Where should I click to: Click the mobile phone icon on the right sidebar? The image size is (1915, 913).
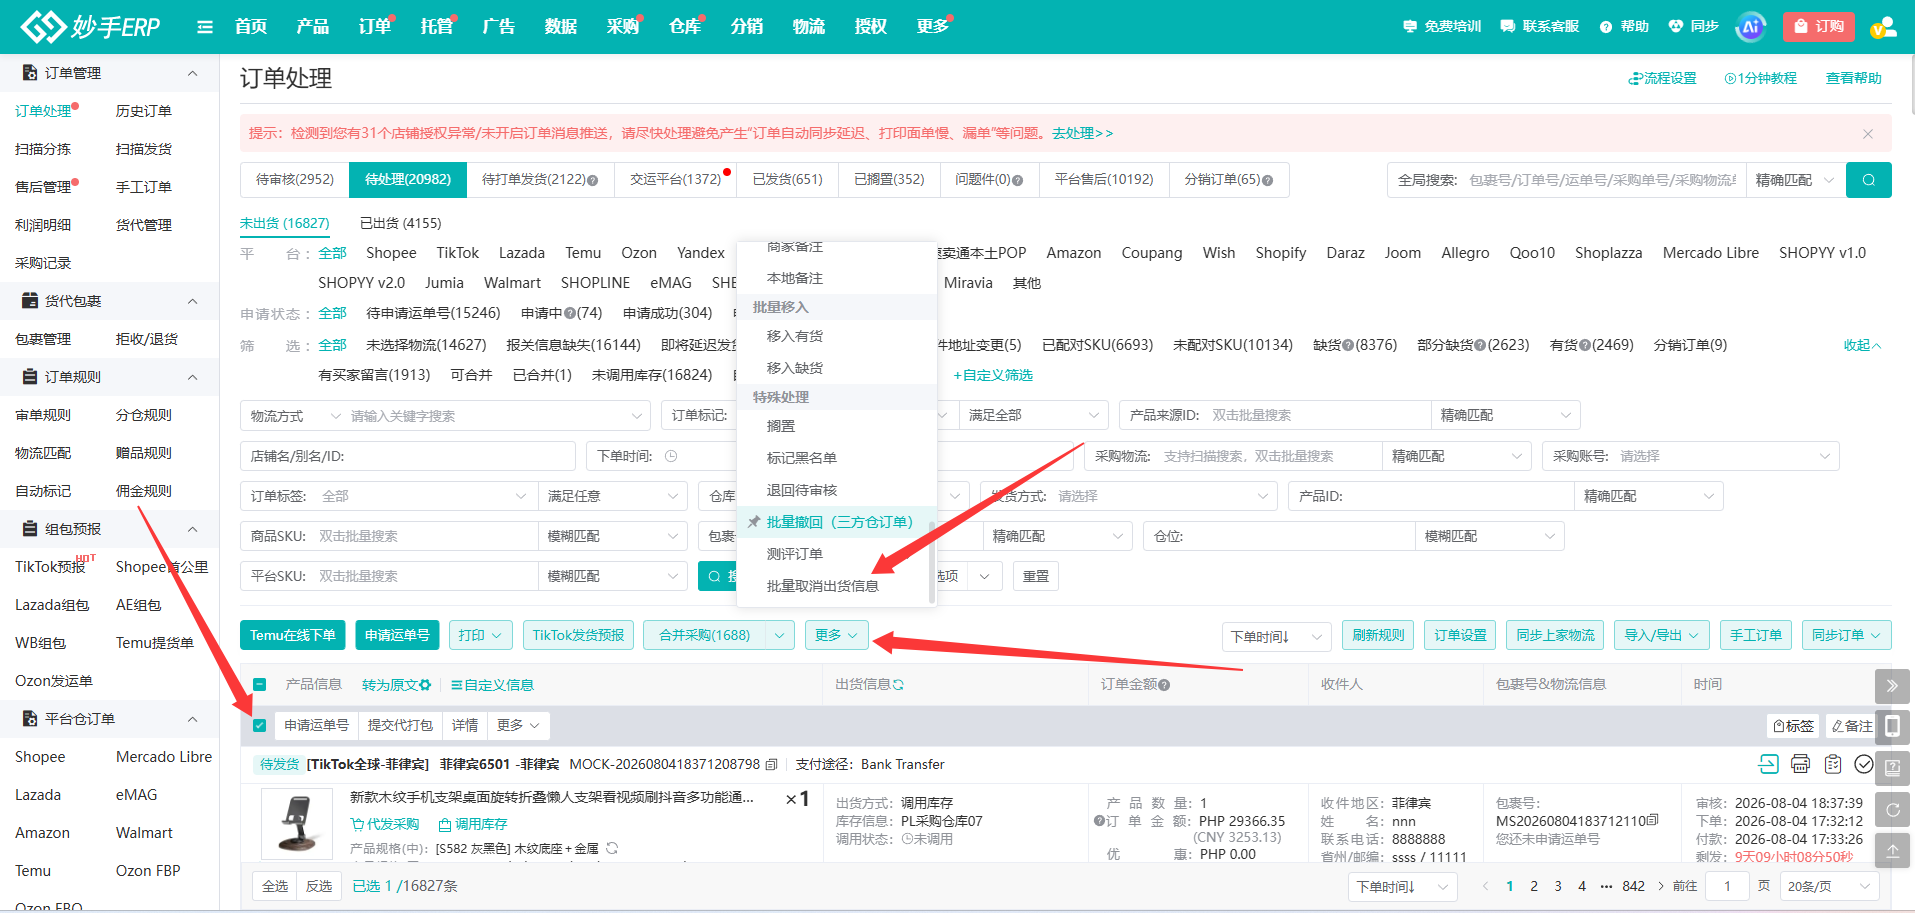(x=1892, y=727)
